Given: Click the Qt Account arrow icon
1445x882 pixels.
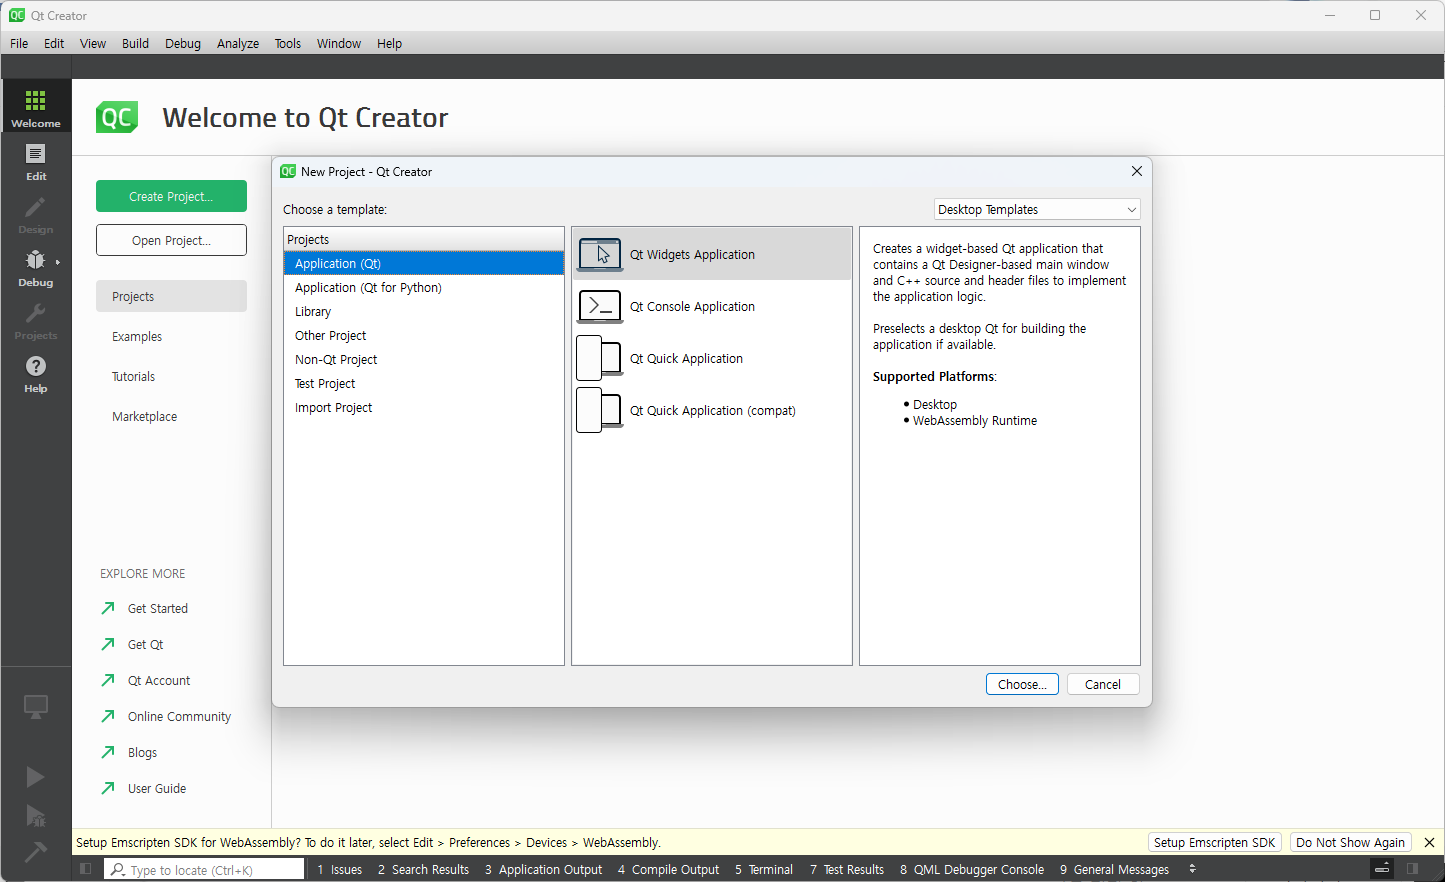Looking at the screenshot, I should coord(108,680).
